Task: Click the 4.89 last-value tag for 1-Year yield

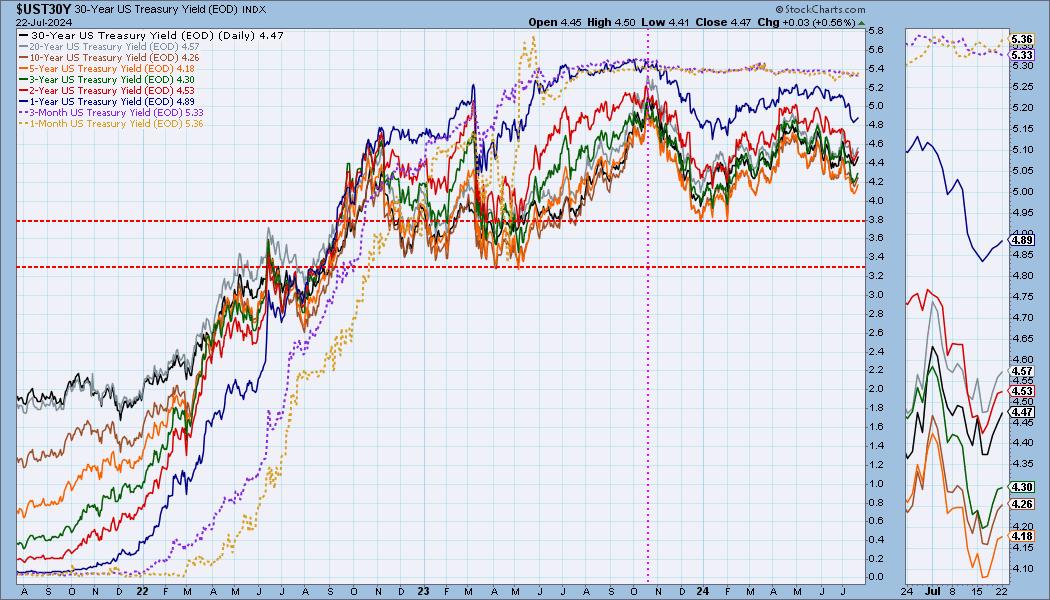Action: tap(1023, 240)
